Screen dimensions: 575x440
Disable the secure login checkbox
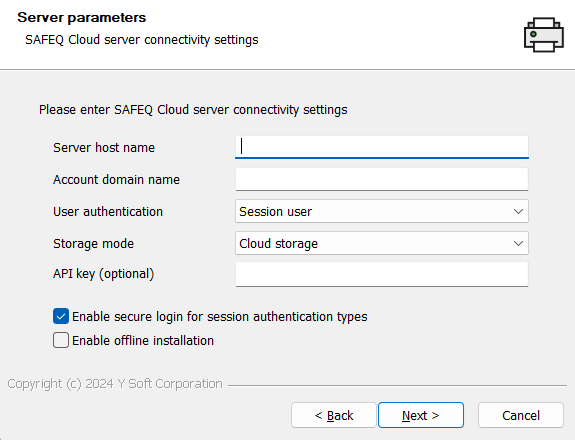tap(61, 316)
